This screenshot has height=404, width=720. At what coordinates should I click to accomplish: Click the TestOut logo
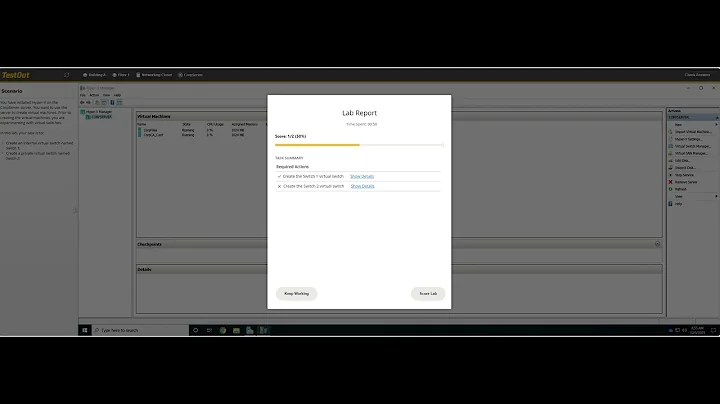click(16, 75)
